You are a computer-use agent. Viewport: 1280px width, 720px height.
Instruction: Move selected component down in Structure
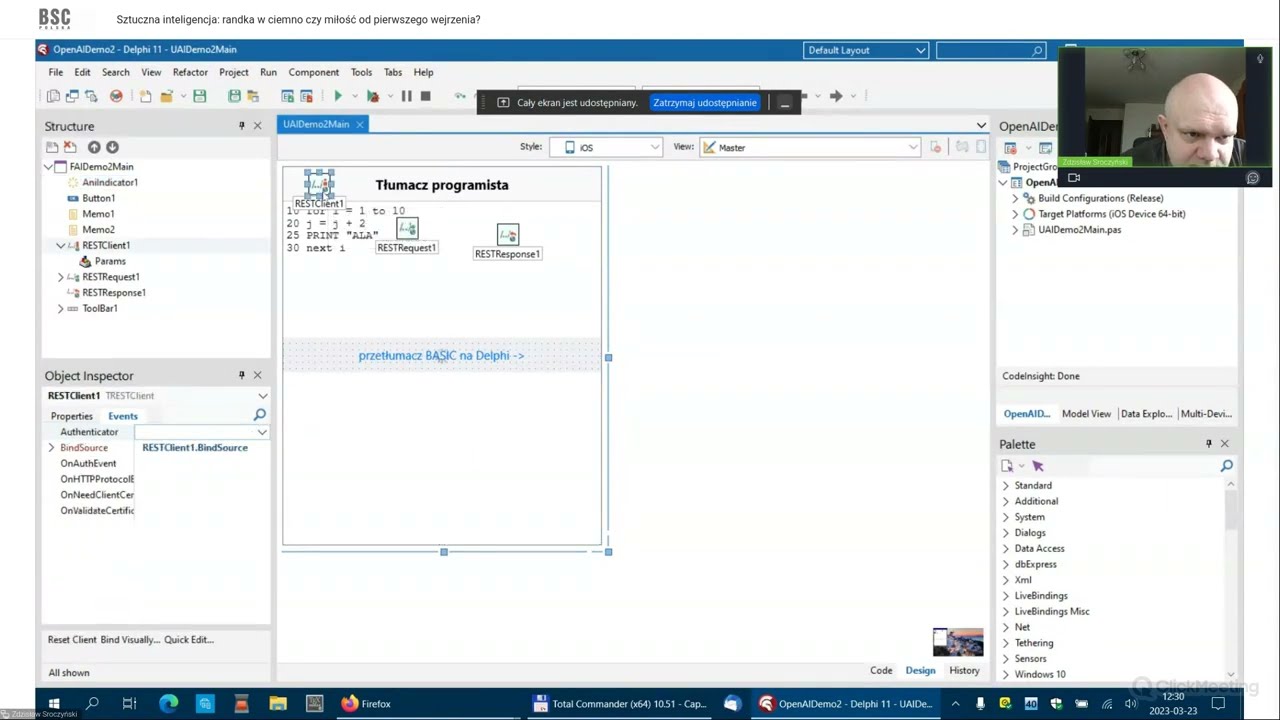click(112, 147)
